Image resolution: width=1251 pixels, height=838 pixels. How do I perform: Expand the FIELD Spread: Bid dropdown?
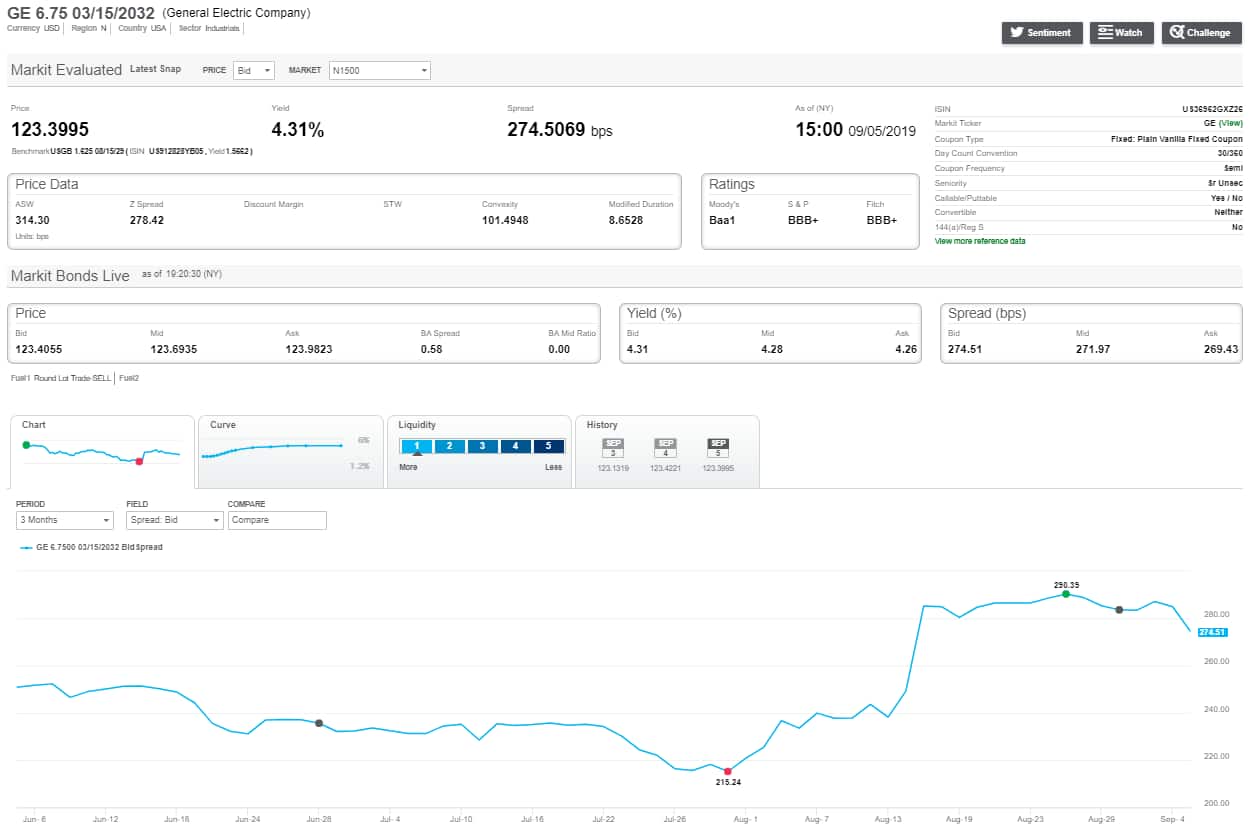(x=175, y=520)
